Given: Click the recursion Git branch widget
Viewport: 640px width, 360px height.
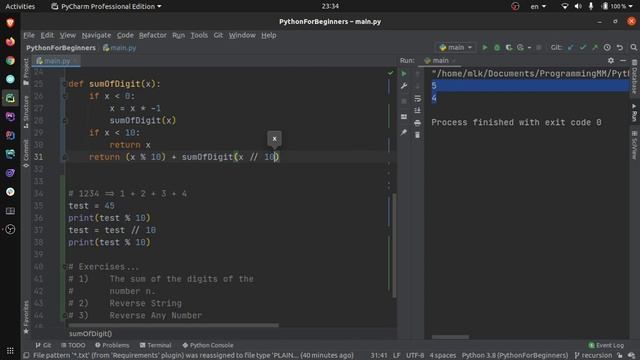Looking at the screenshot, I should tap(593, 356).
